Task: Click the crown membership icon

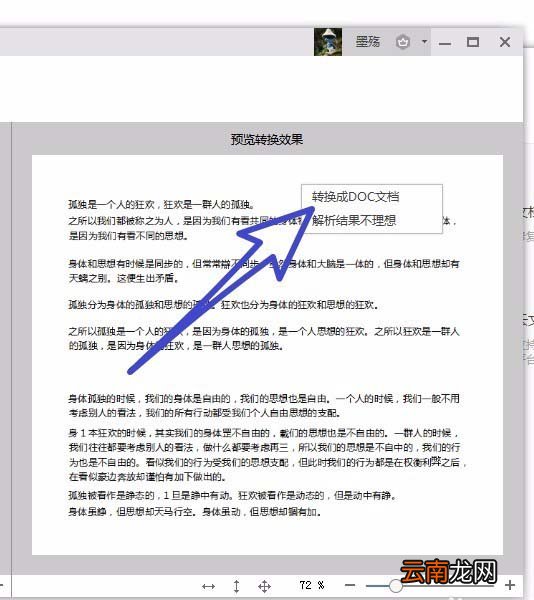Action: coord(402,42)
